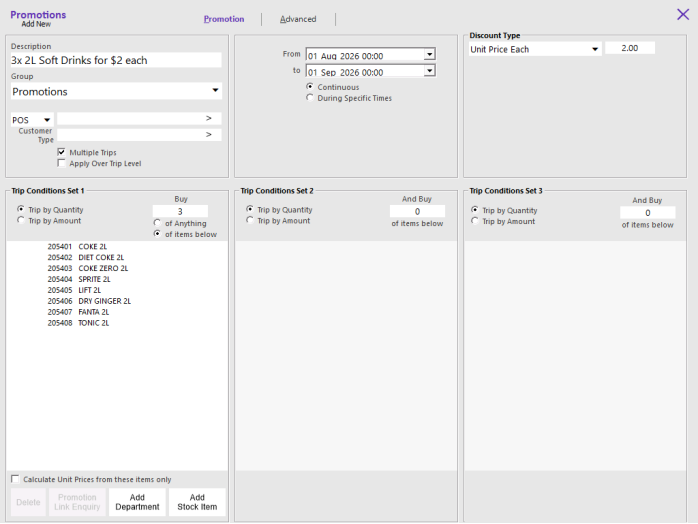Screen dimensions: 698x524
Task: Select the LIFT 2L item row
Action: pos(117,290)
